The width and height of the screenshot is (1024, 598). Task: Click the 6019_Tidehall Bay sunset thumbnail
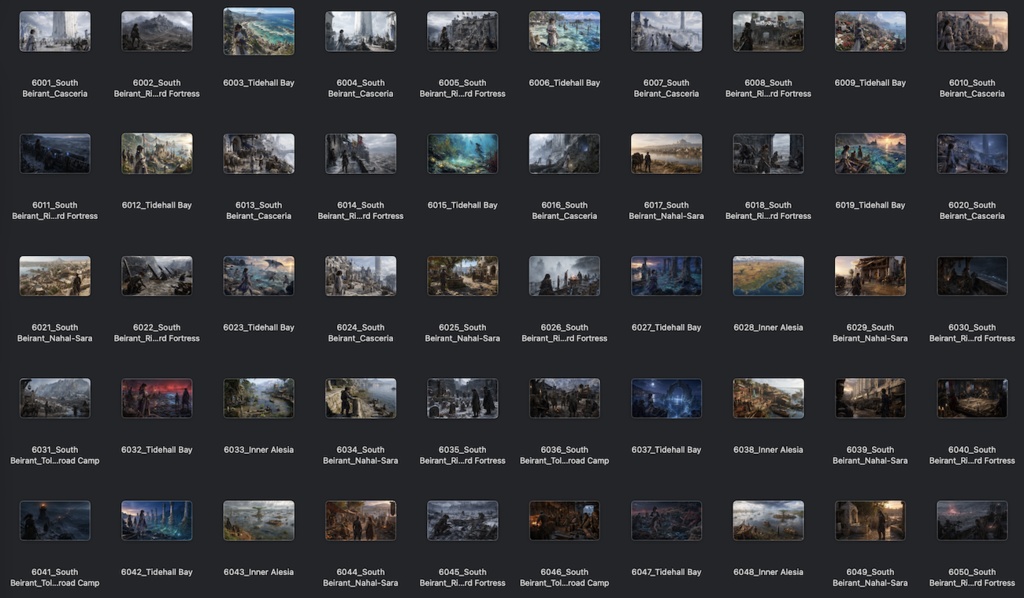pyautogui.click(x=870, y=153)
